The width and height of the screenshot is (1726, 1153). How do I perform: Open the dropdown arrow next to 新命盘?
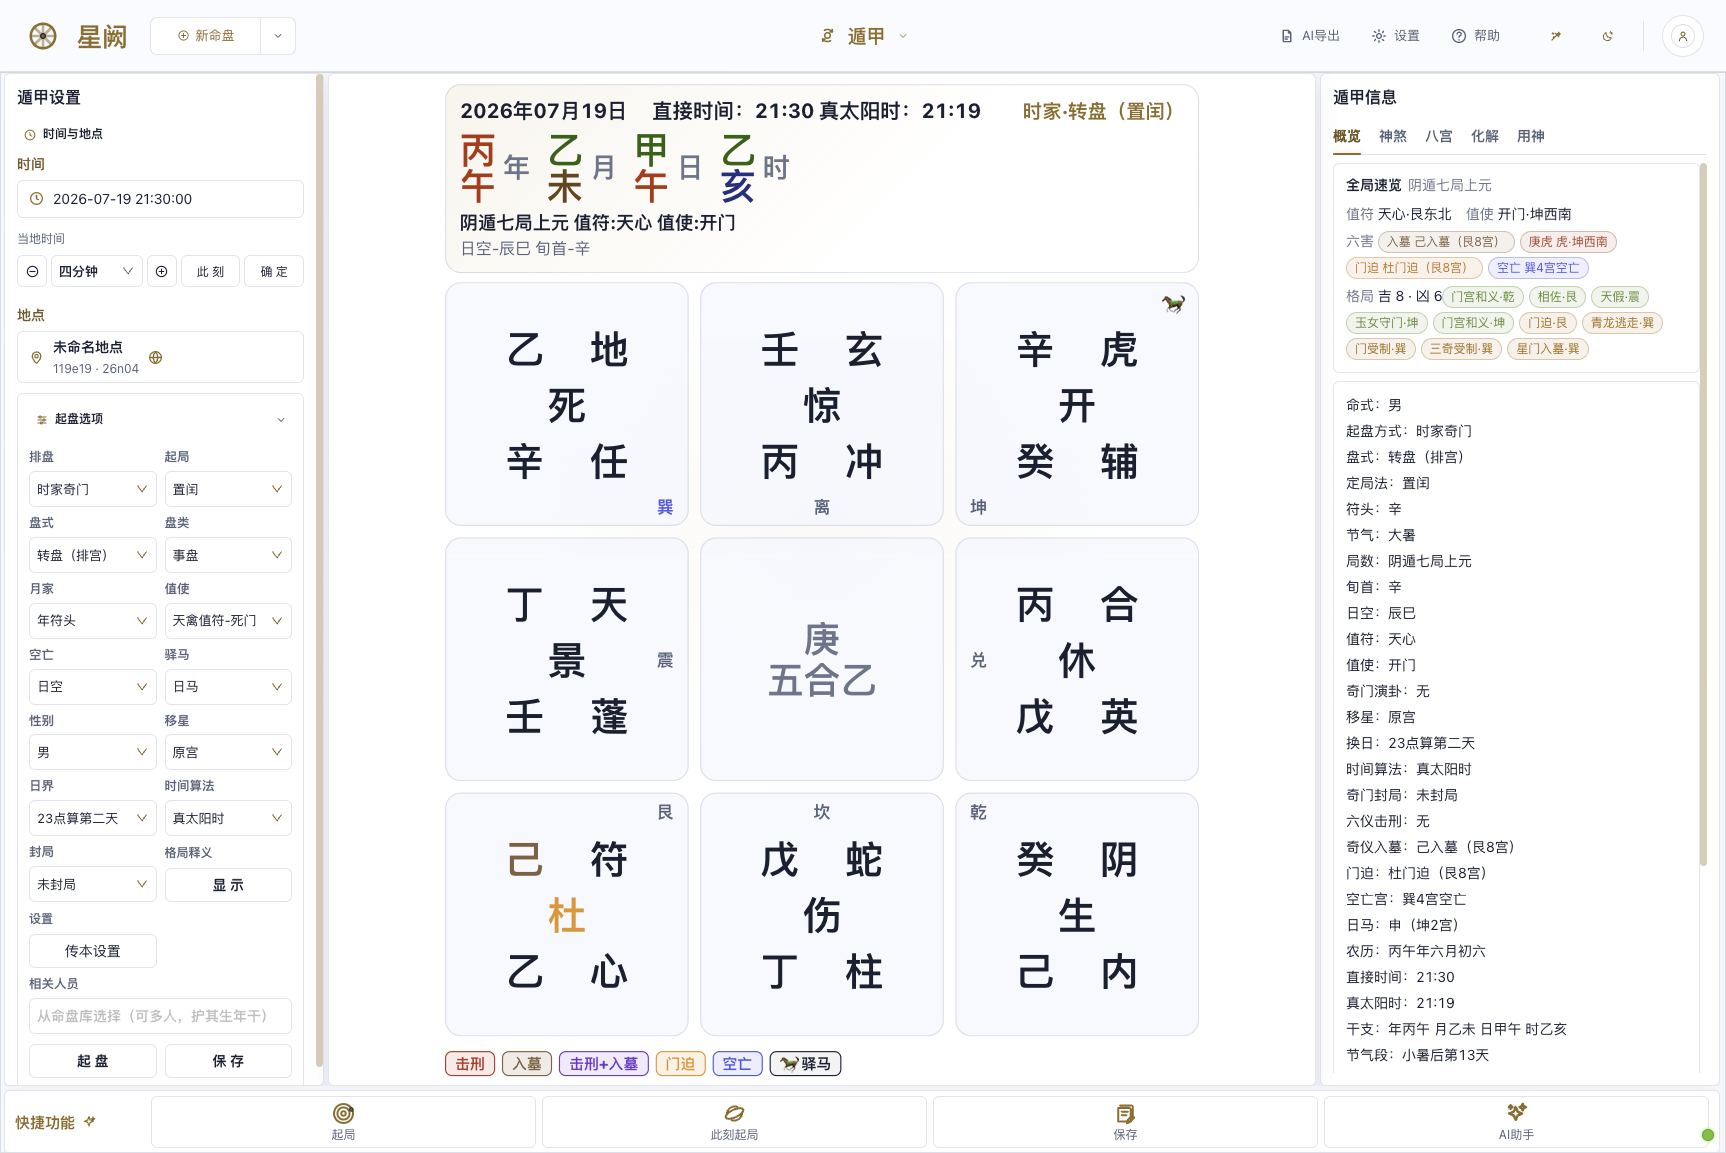pos(278,36)
